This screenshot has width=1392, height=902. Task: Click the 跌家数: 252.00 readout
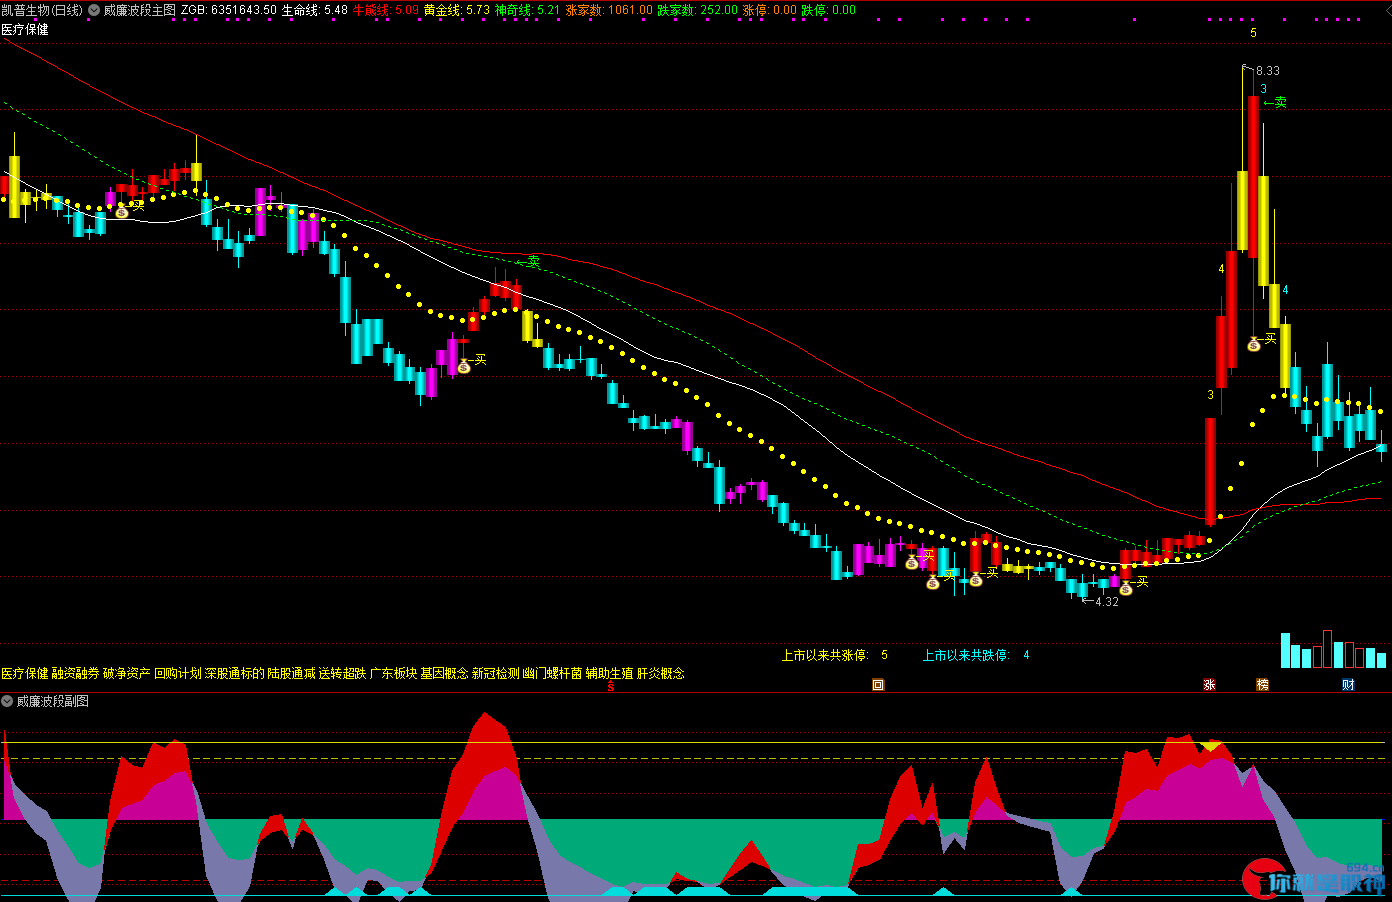(x=697, y=10)
